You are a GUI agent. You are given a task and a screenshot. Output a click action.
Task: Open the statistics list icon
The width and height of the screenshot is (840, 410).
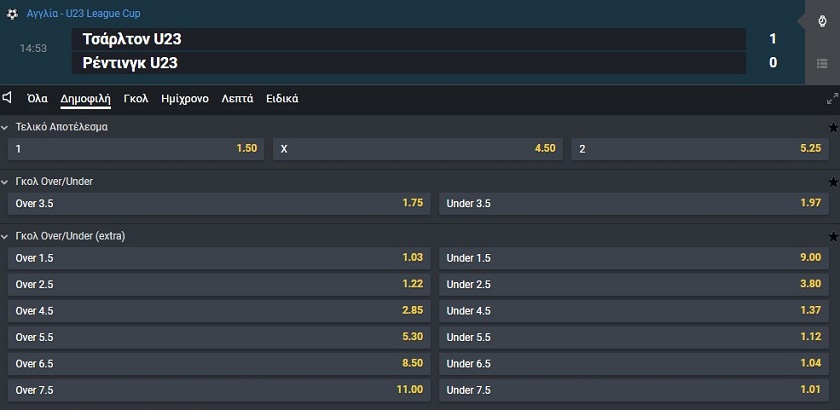pyautogui.click(x=822, y=63)
